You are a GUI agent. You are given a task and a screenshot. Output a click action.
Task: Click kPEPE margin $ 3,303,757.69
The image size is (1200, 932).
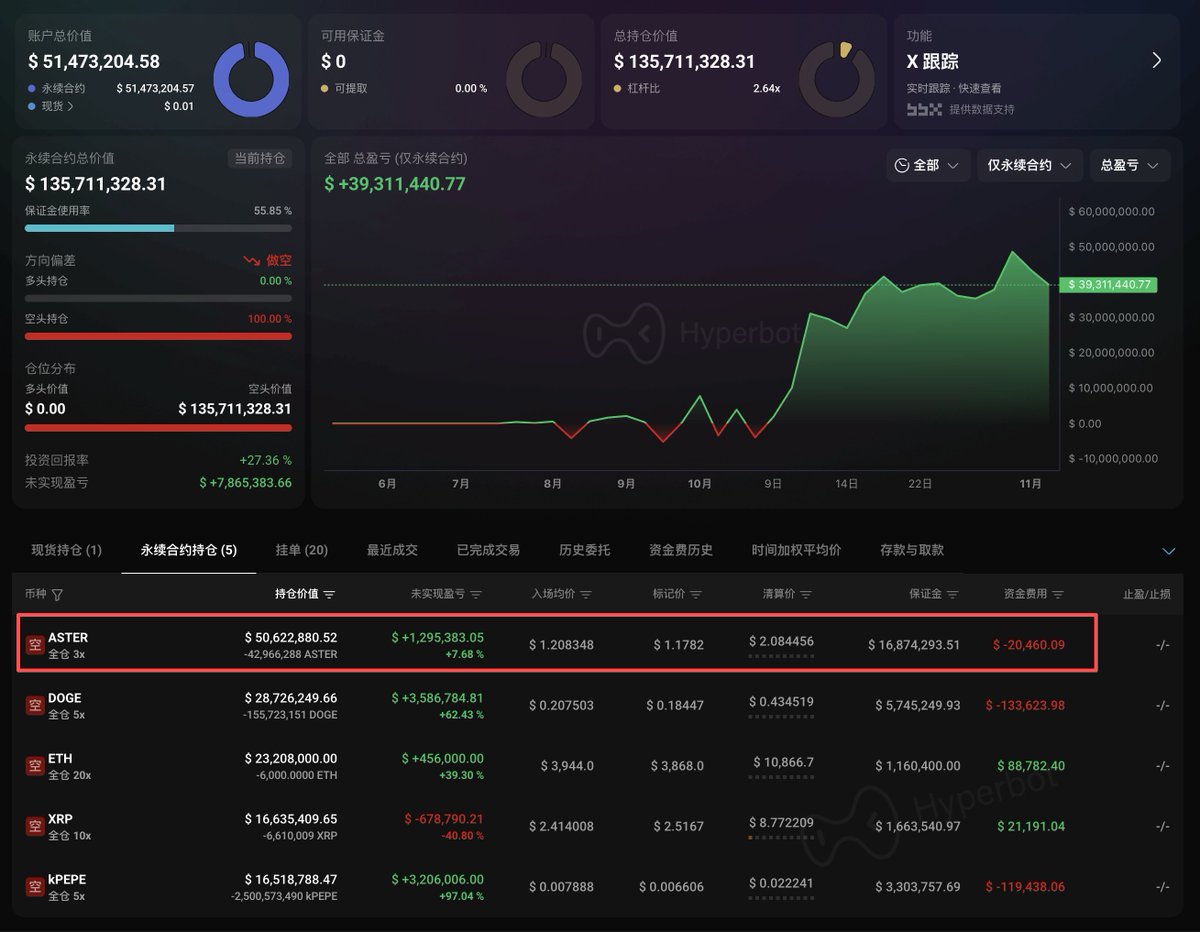[x=918, y=887]
